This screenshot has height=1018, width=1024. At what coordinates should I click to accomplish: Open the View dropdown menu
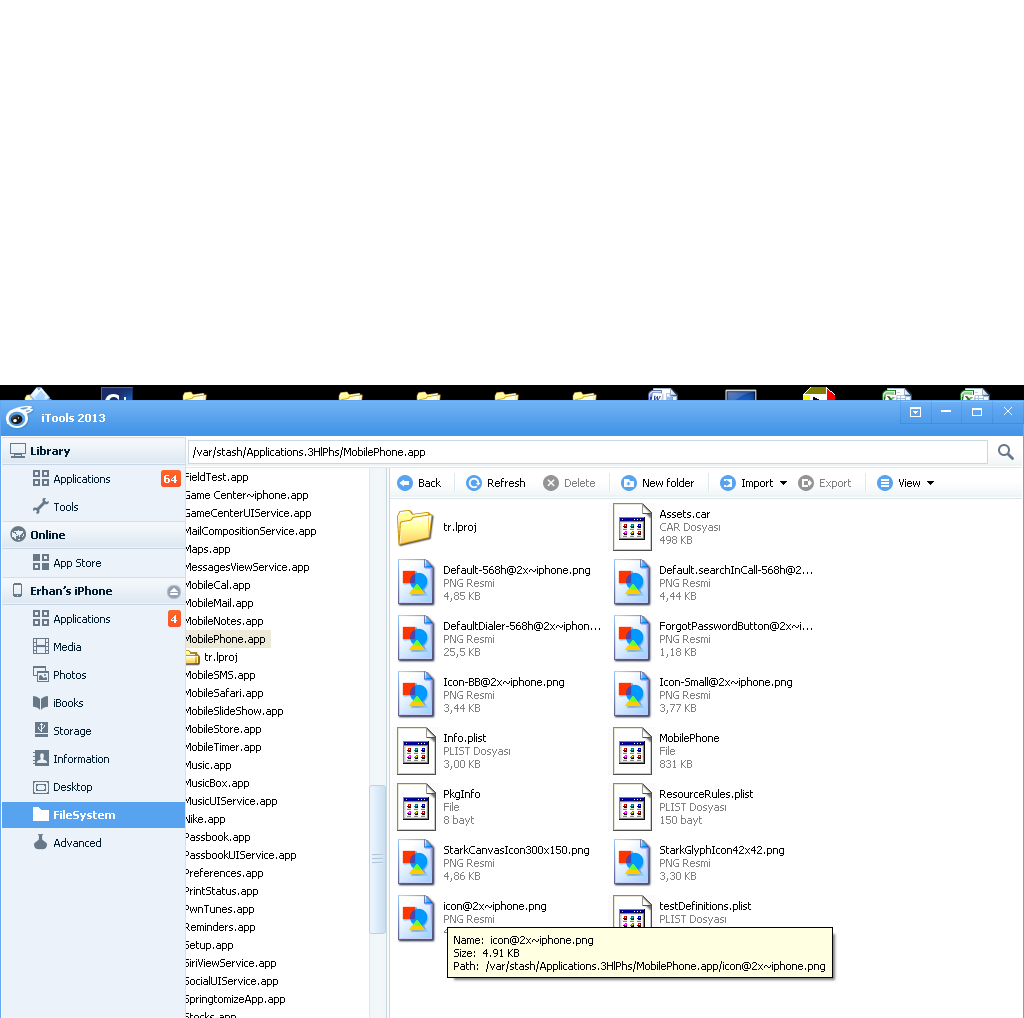point(906,483)
